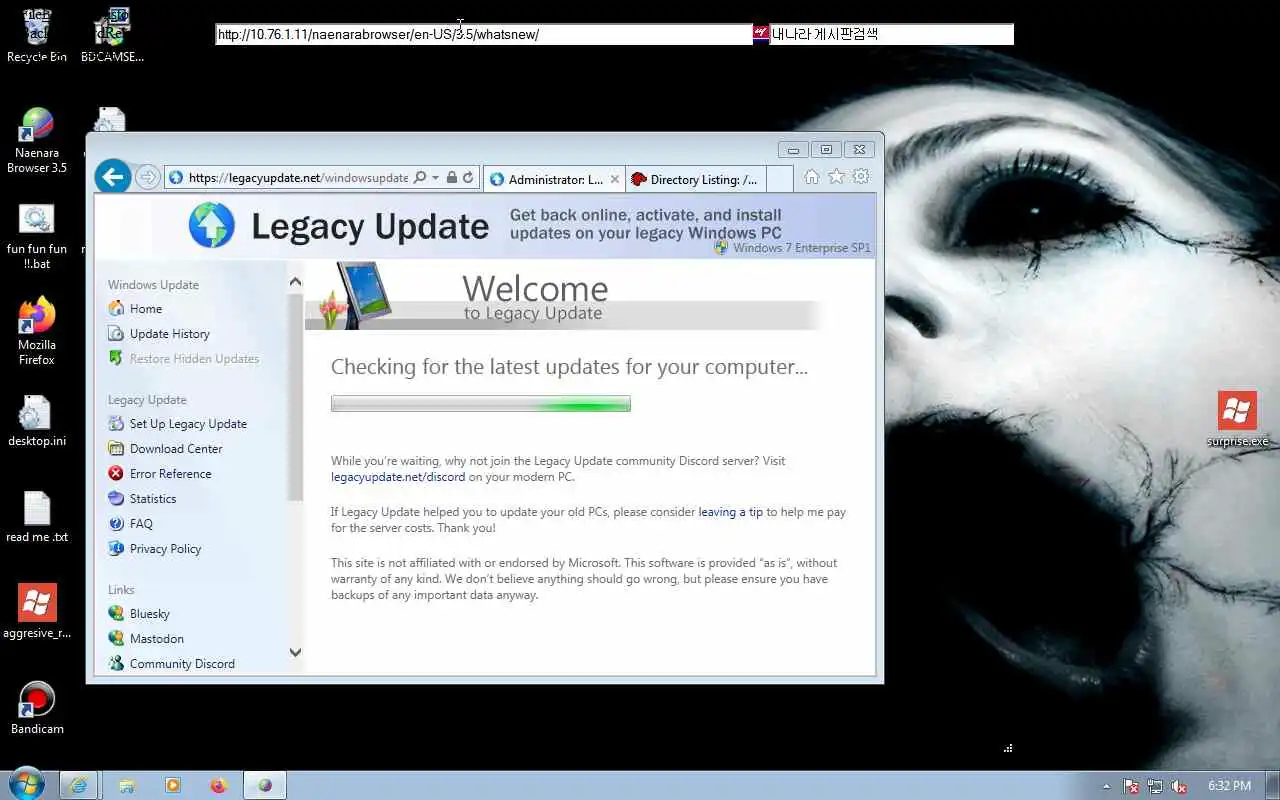Viewport: 1280px width, 800px height.
Task: Click the sidebar vertical scrollbar thumb
Action: click(295, 397)
